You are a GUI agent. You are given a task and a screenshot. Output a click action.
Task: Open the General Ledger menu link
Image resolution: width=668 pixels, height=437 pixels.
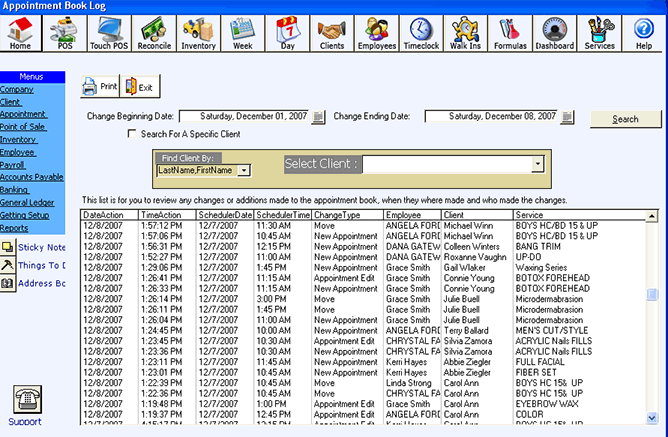click(x=27, y=203)
